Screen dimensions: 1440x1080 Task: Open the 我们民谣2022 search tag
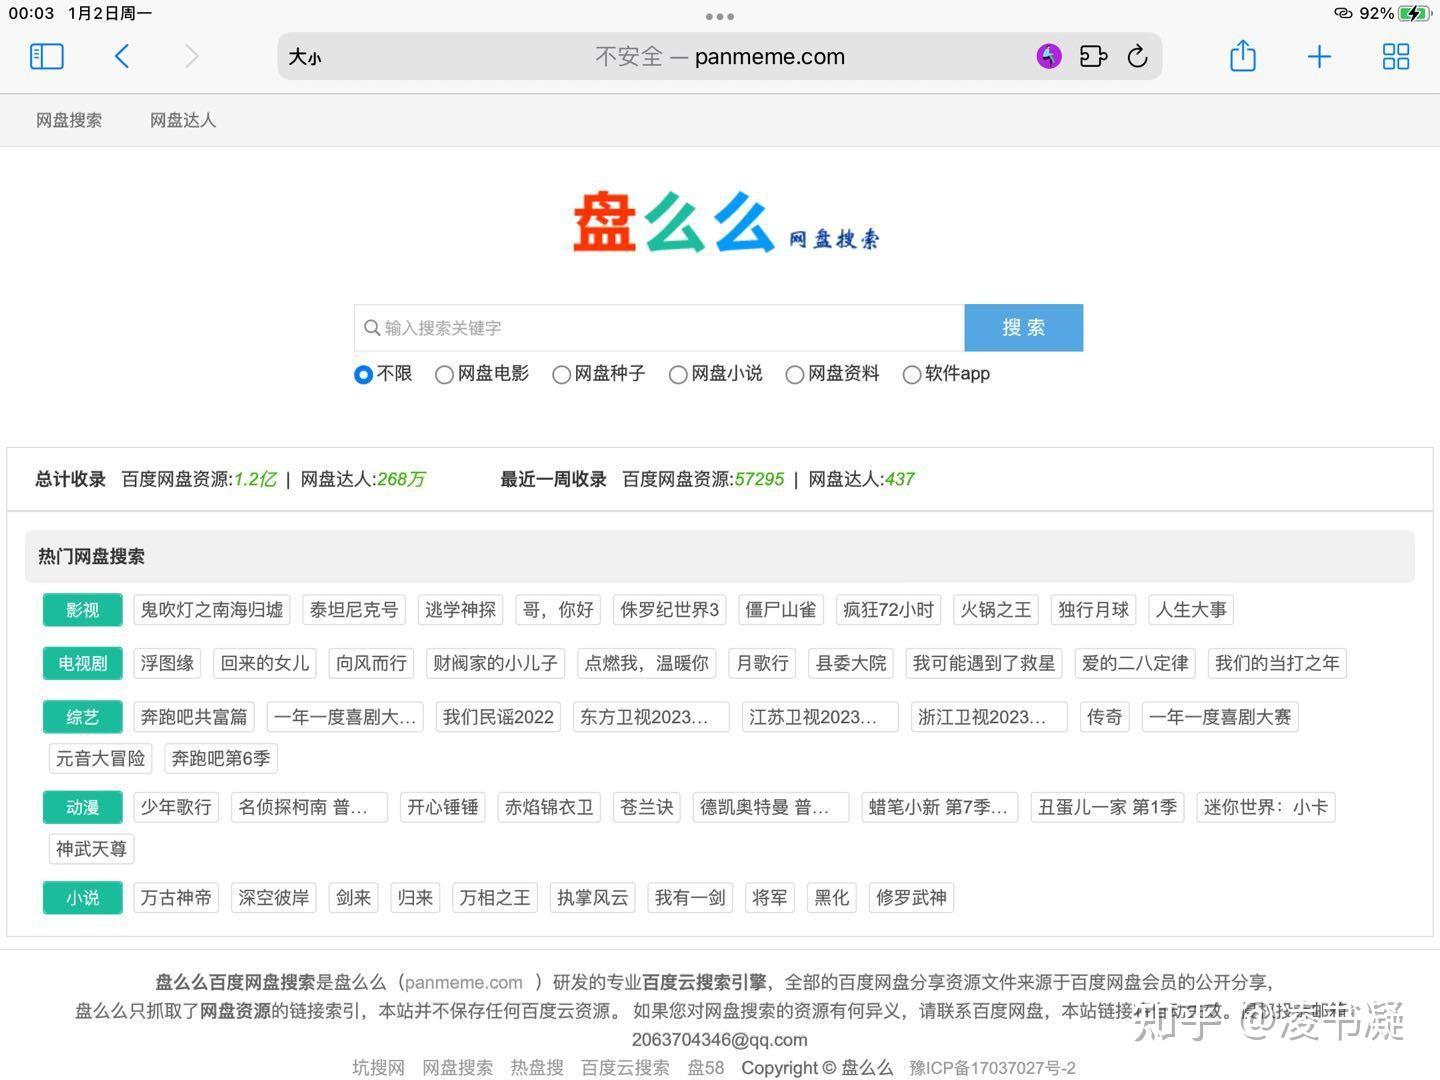pos(498,717)
